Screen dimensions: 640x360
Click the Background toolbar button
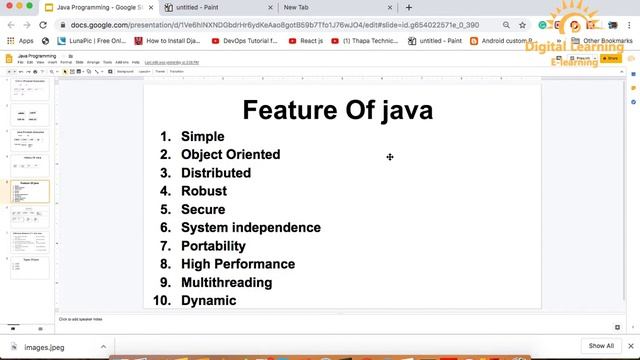(125, 72)
